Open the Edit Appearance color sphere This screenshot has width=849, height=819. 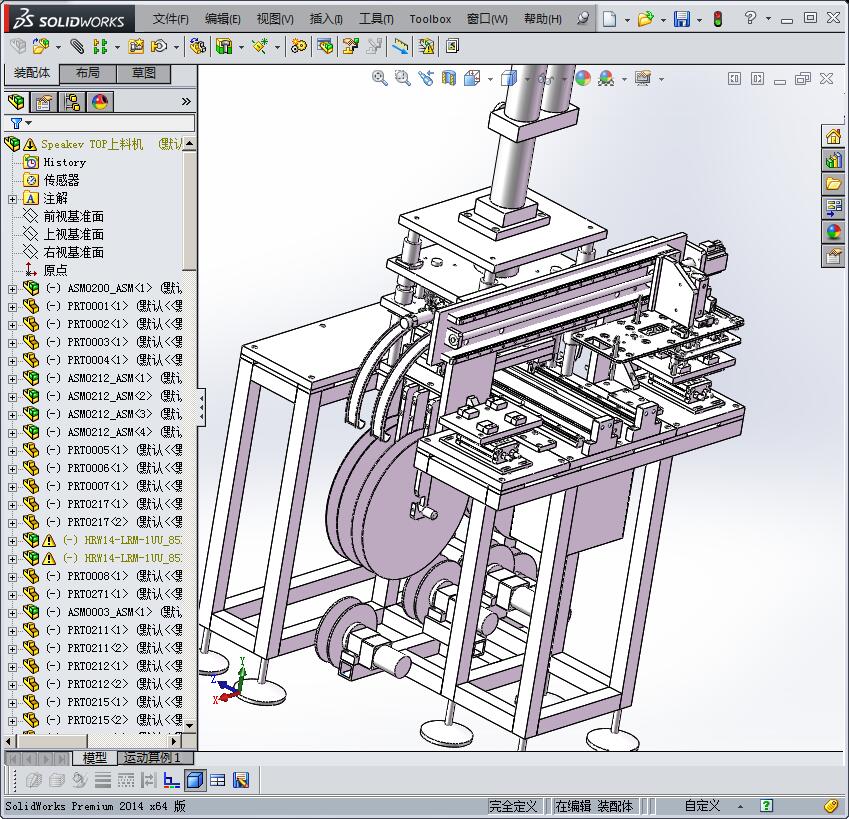click(582, 78)
